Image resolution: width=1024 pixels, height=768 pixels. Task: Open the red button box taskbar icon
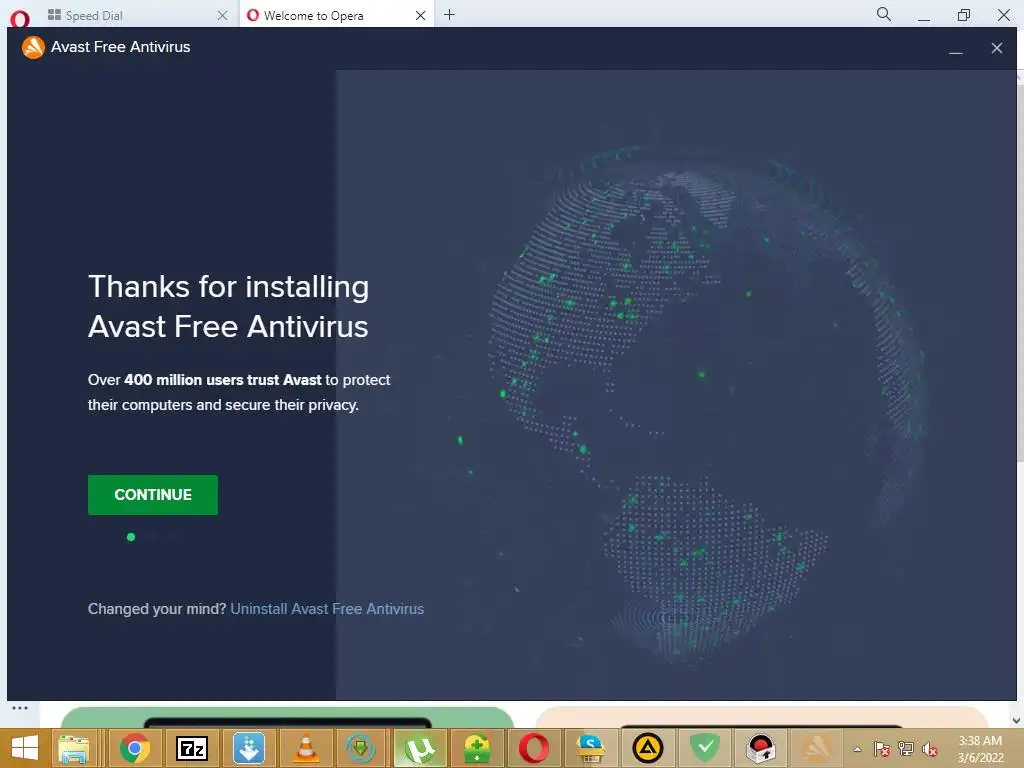pos(760,748)
